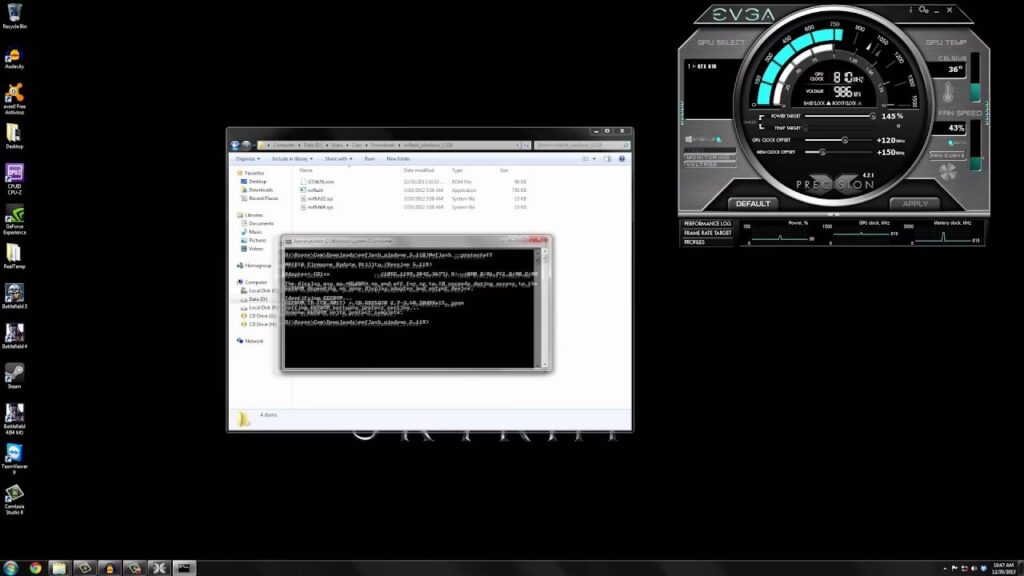Toggle Explorer preview pane icon
Screen dimensions: 1024x576
click(x=607, y=159)
